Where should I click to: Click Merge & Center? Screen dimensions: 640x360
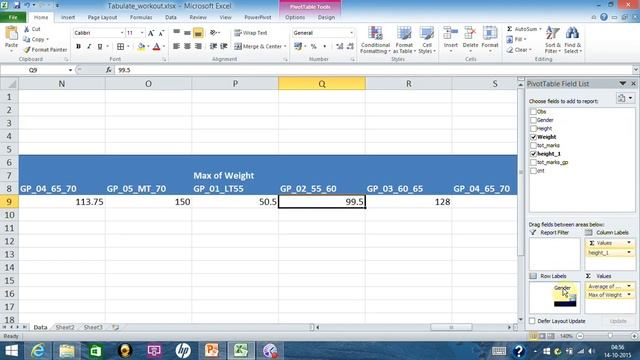260,47
